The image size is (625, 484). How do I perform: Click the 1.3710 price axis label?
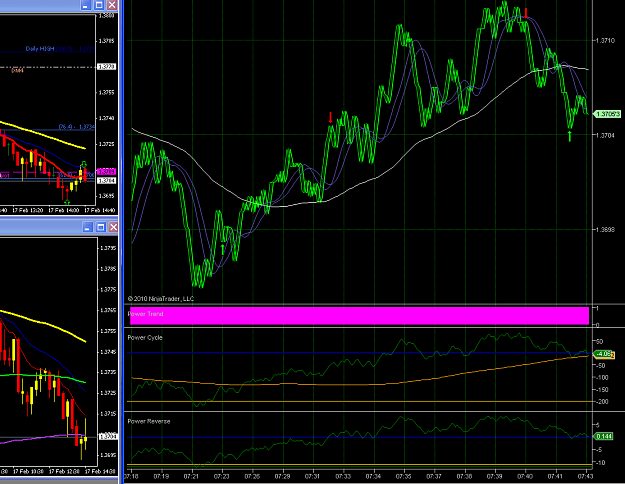coord(605,41)
